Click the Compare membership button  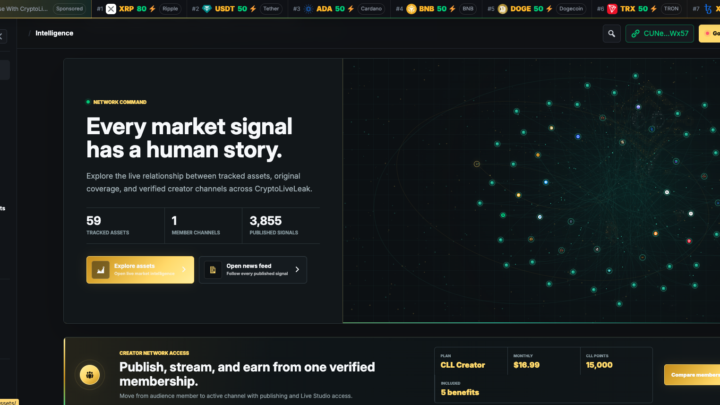click(692, 375)
